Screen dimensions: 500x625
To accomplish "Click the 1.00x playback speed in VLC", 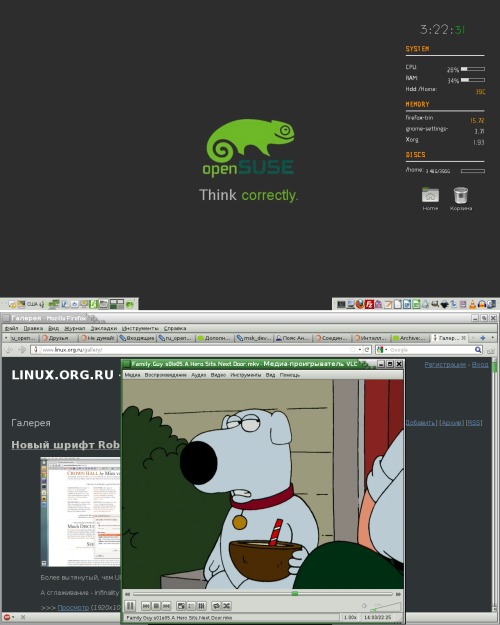I will tap(350, 617).
